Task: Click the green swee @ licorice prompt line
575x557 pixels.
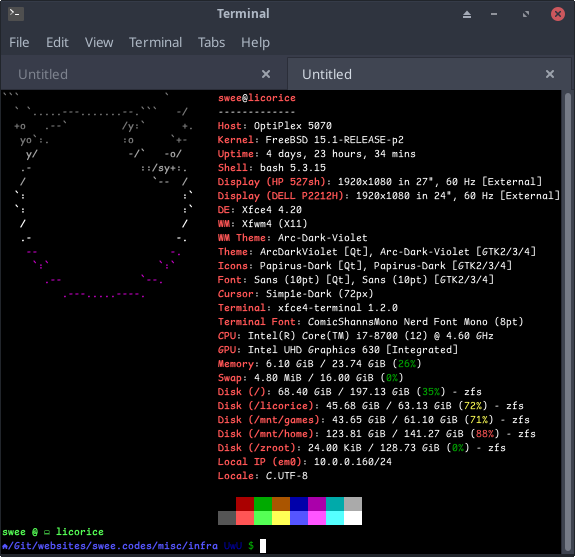Action: click(53, 532)
